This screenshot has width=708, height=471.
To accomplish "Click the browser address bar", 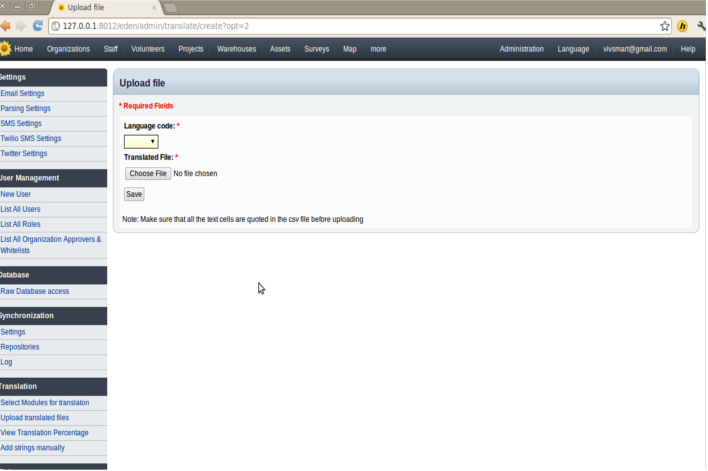I will 350,26.
